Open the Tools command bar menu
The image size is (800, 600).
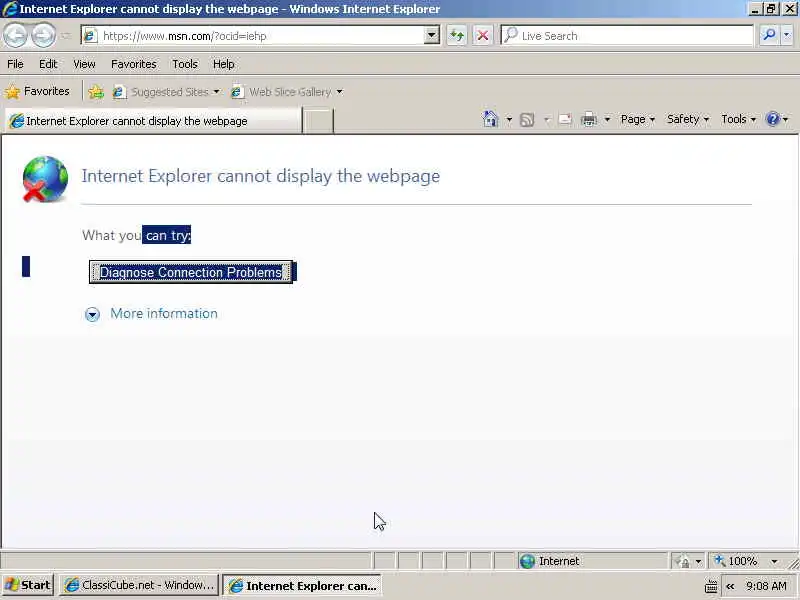[738, 119]
